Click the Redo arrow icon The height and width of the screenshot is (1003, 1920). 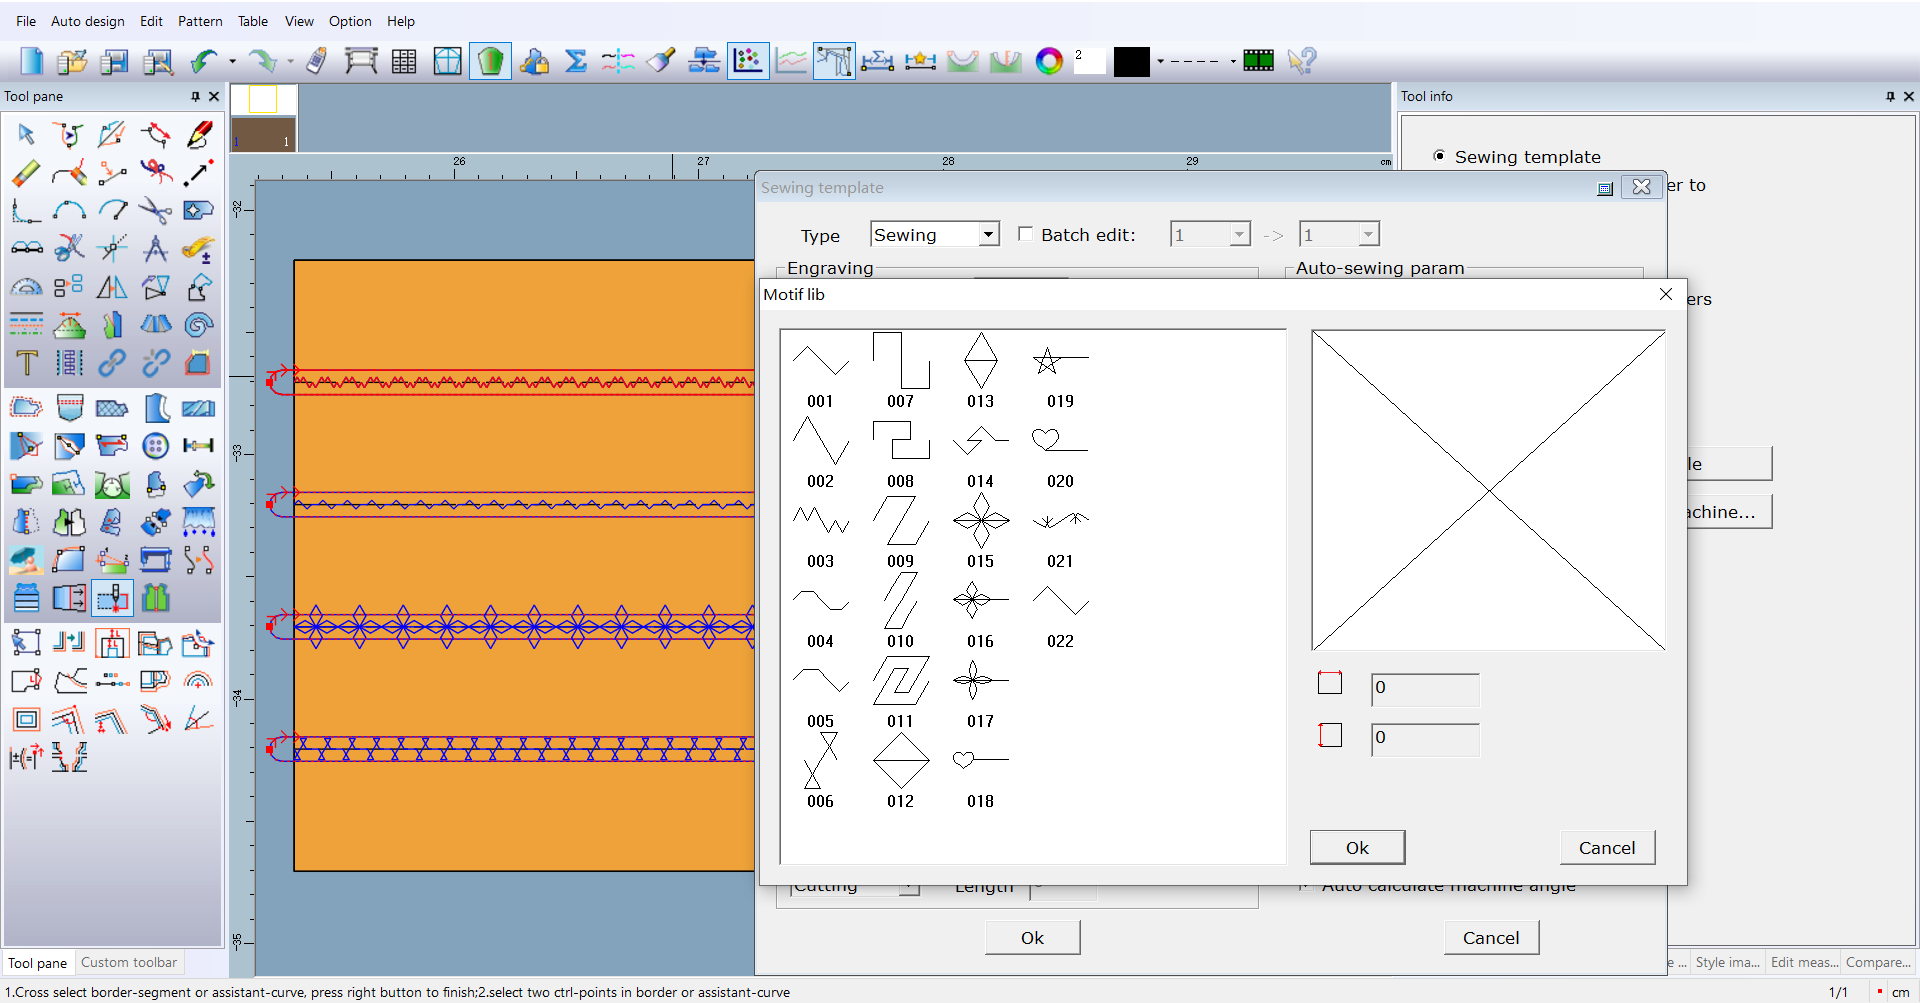pos(262,61)
